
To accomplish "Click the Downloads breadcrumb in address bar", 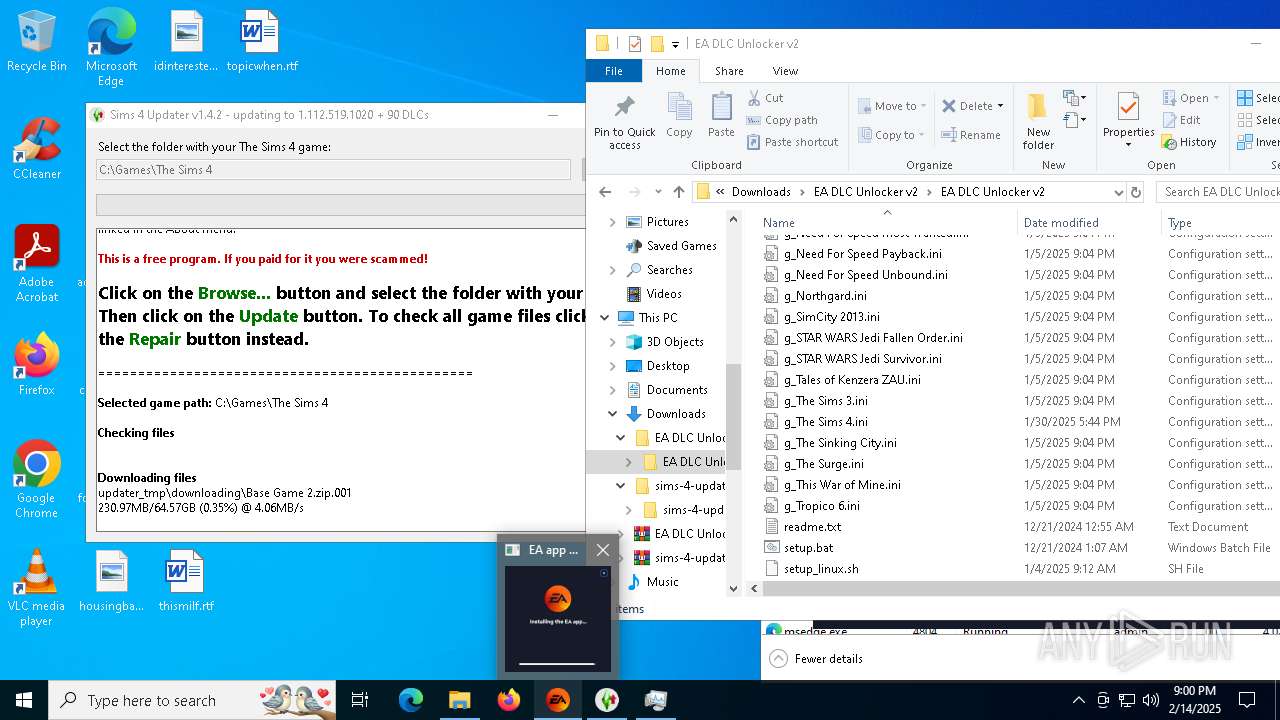I will pos(761,192).
